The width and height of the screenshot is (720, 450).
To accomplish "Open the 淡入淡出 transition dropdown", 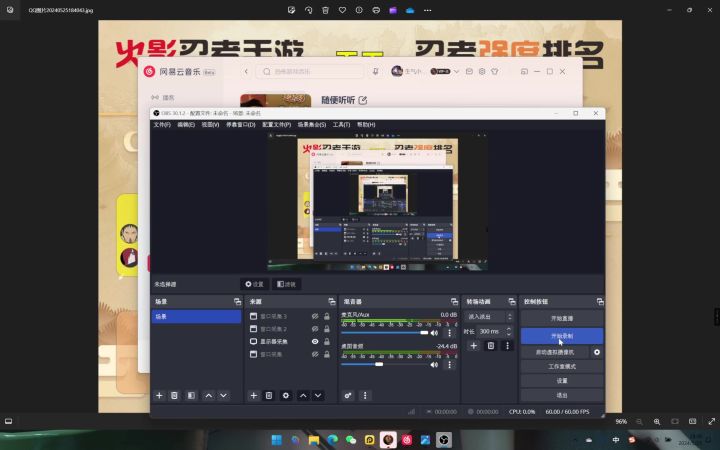I will (489, 317).
